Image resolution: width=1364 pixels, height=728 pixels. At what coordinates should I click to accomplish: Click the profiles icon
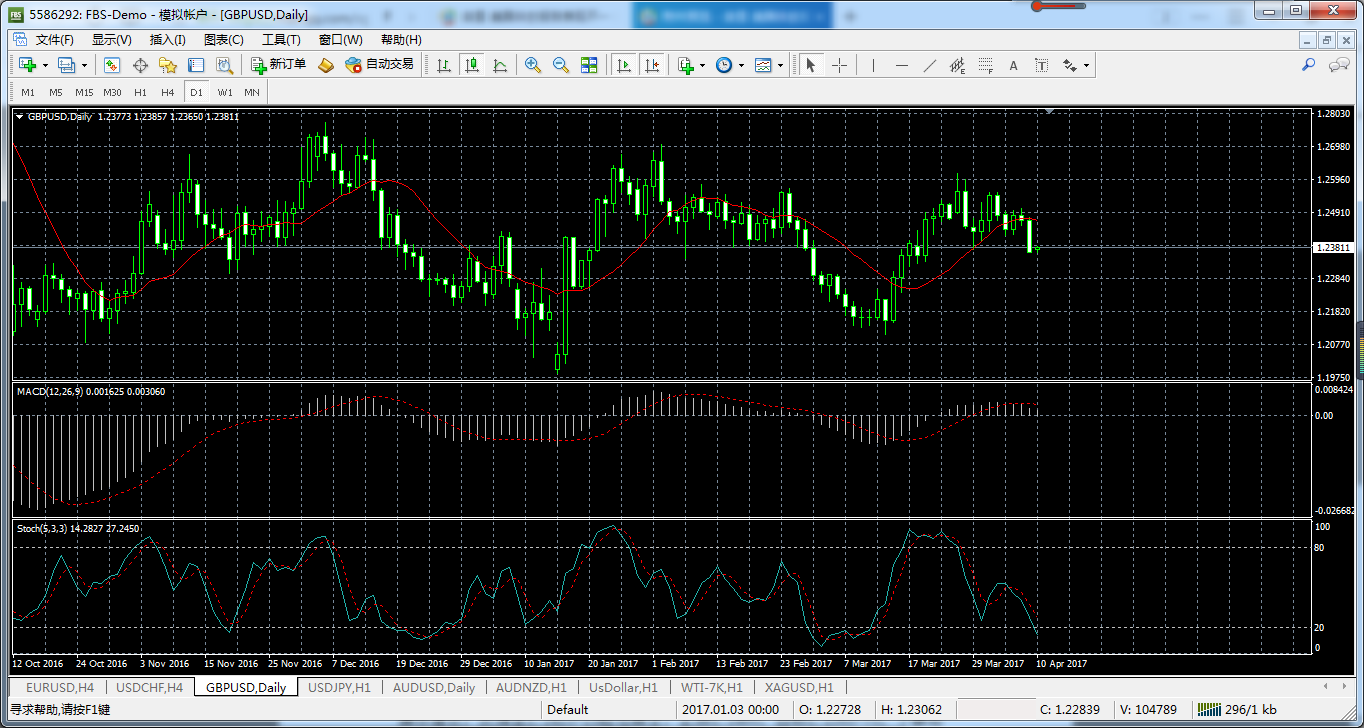click(x=67, y=65)
